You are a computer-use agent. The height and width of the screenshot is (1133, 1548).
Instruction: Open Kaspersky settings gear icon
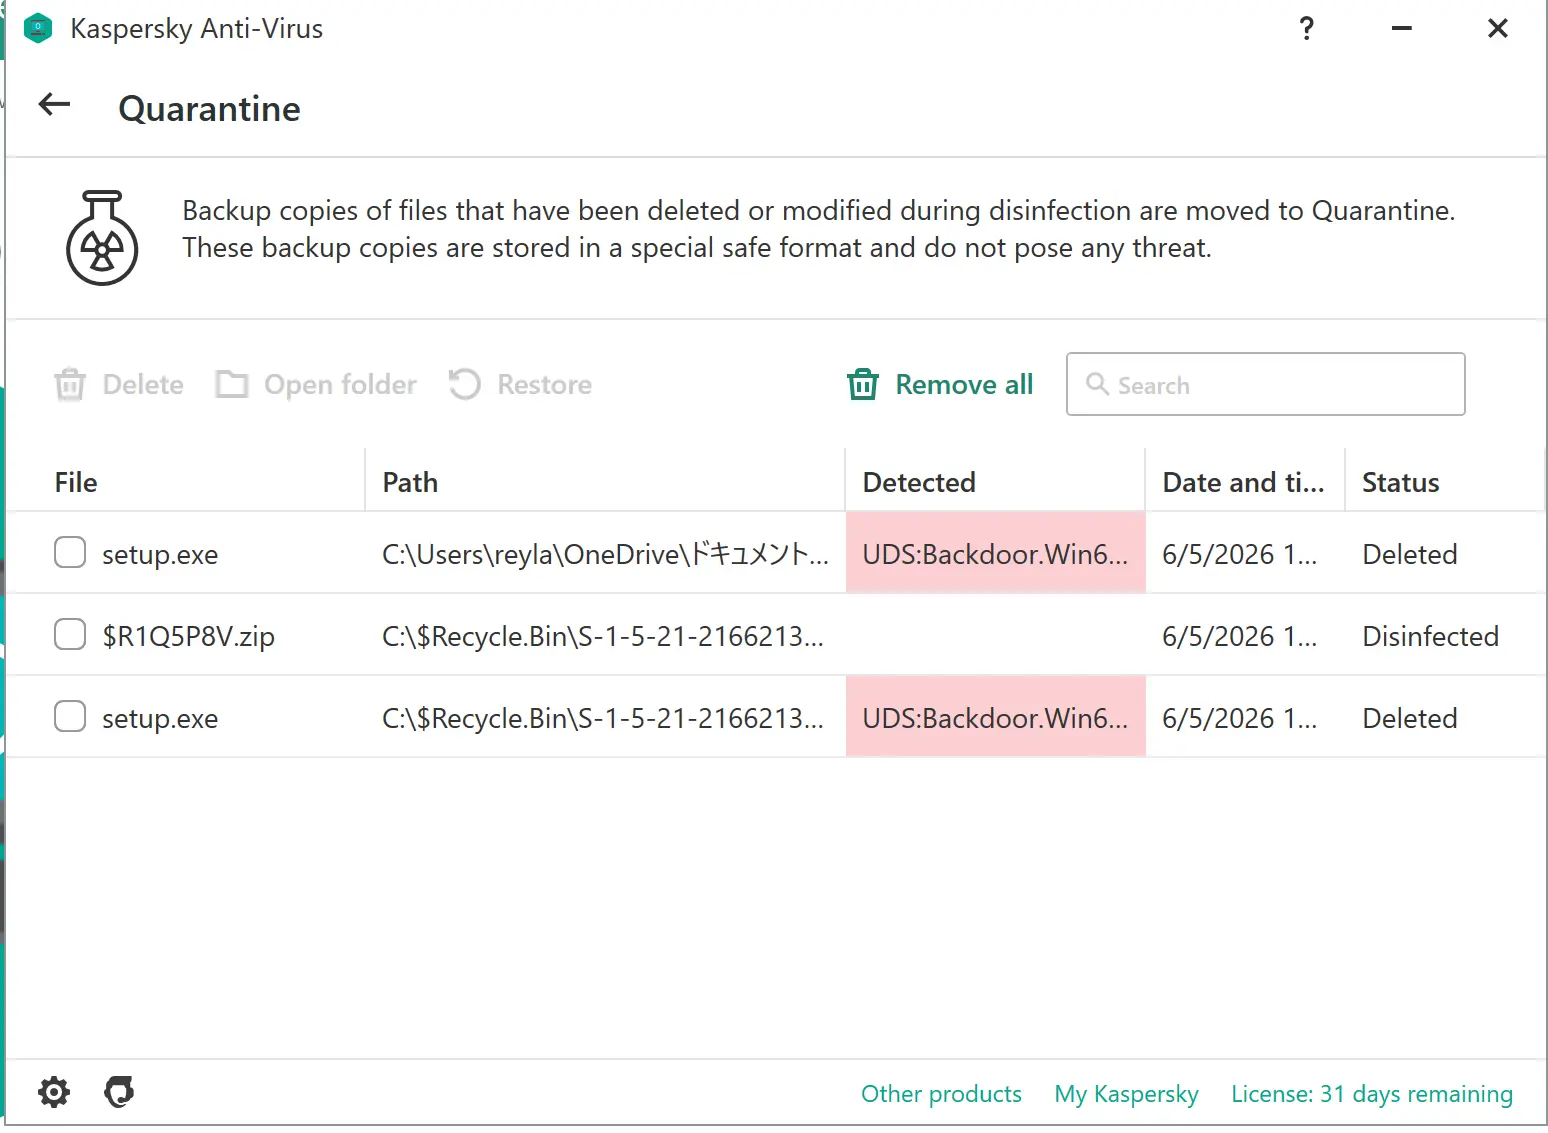(x=54, y=1092)
